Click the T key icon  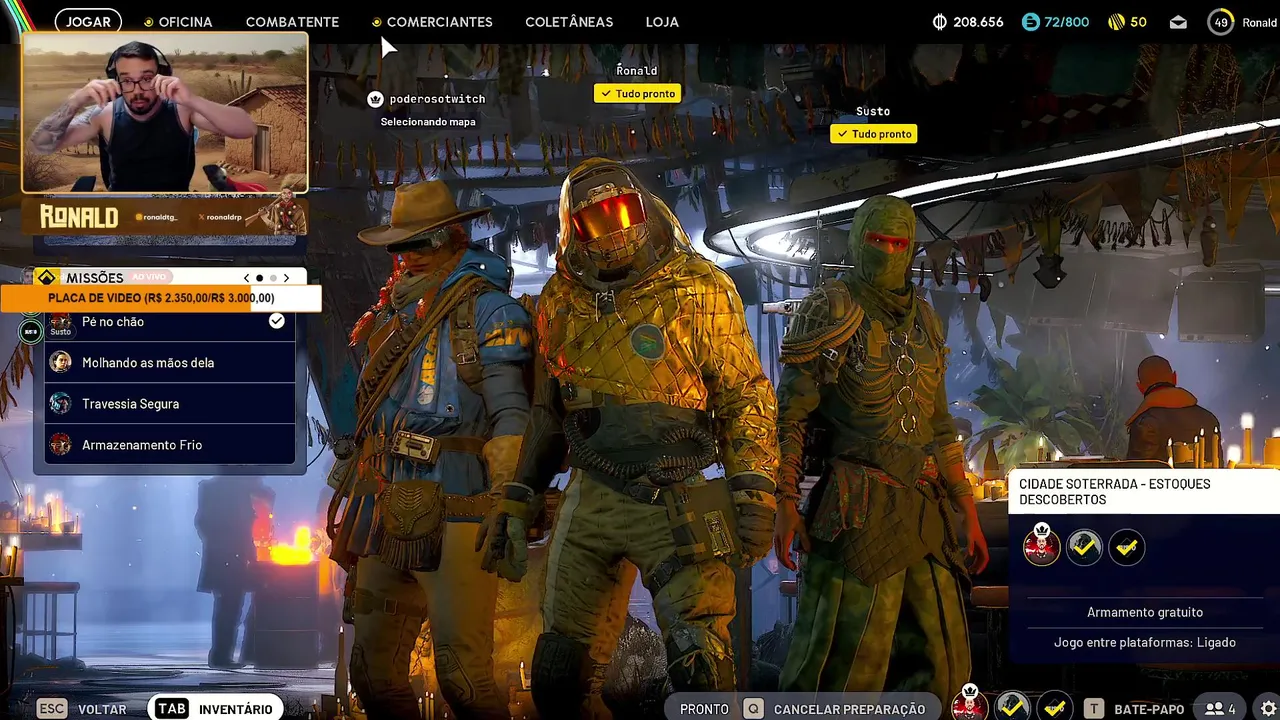(1094, 708)
